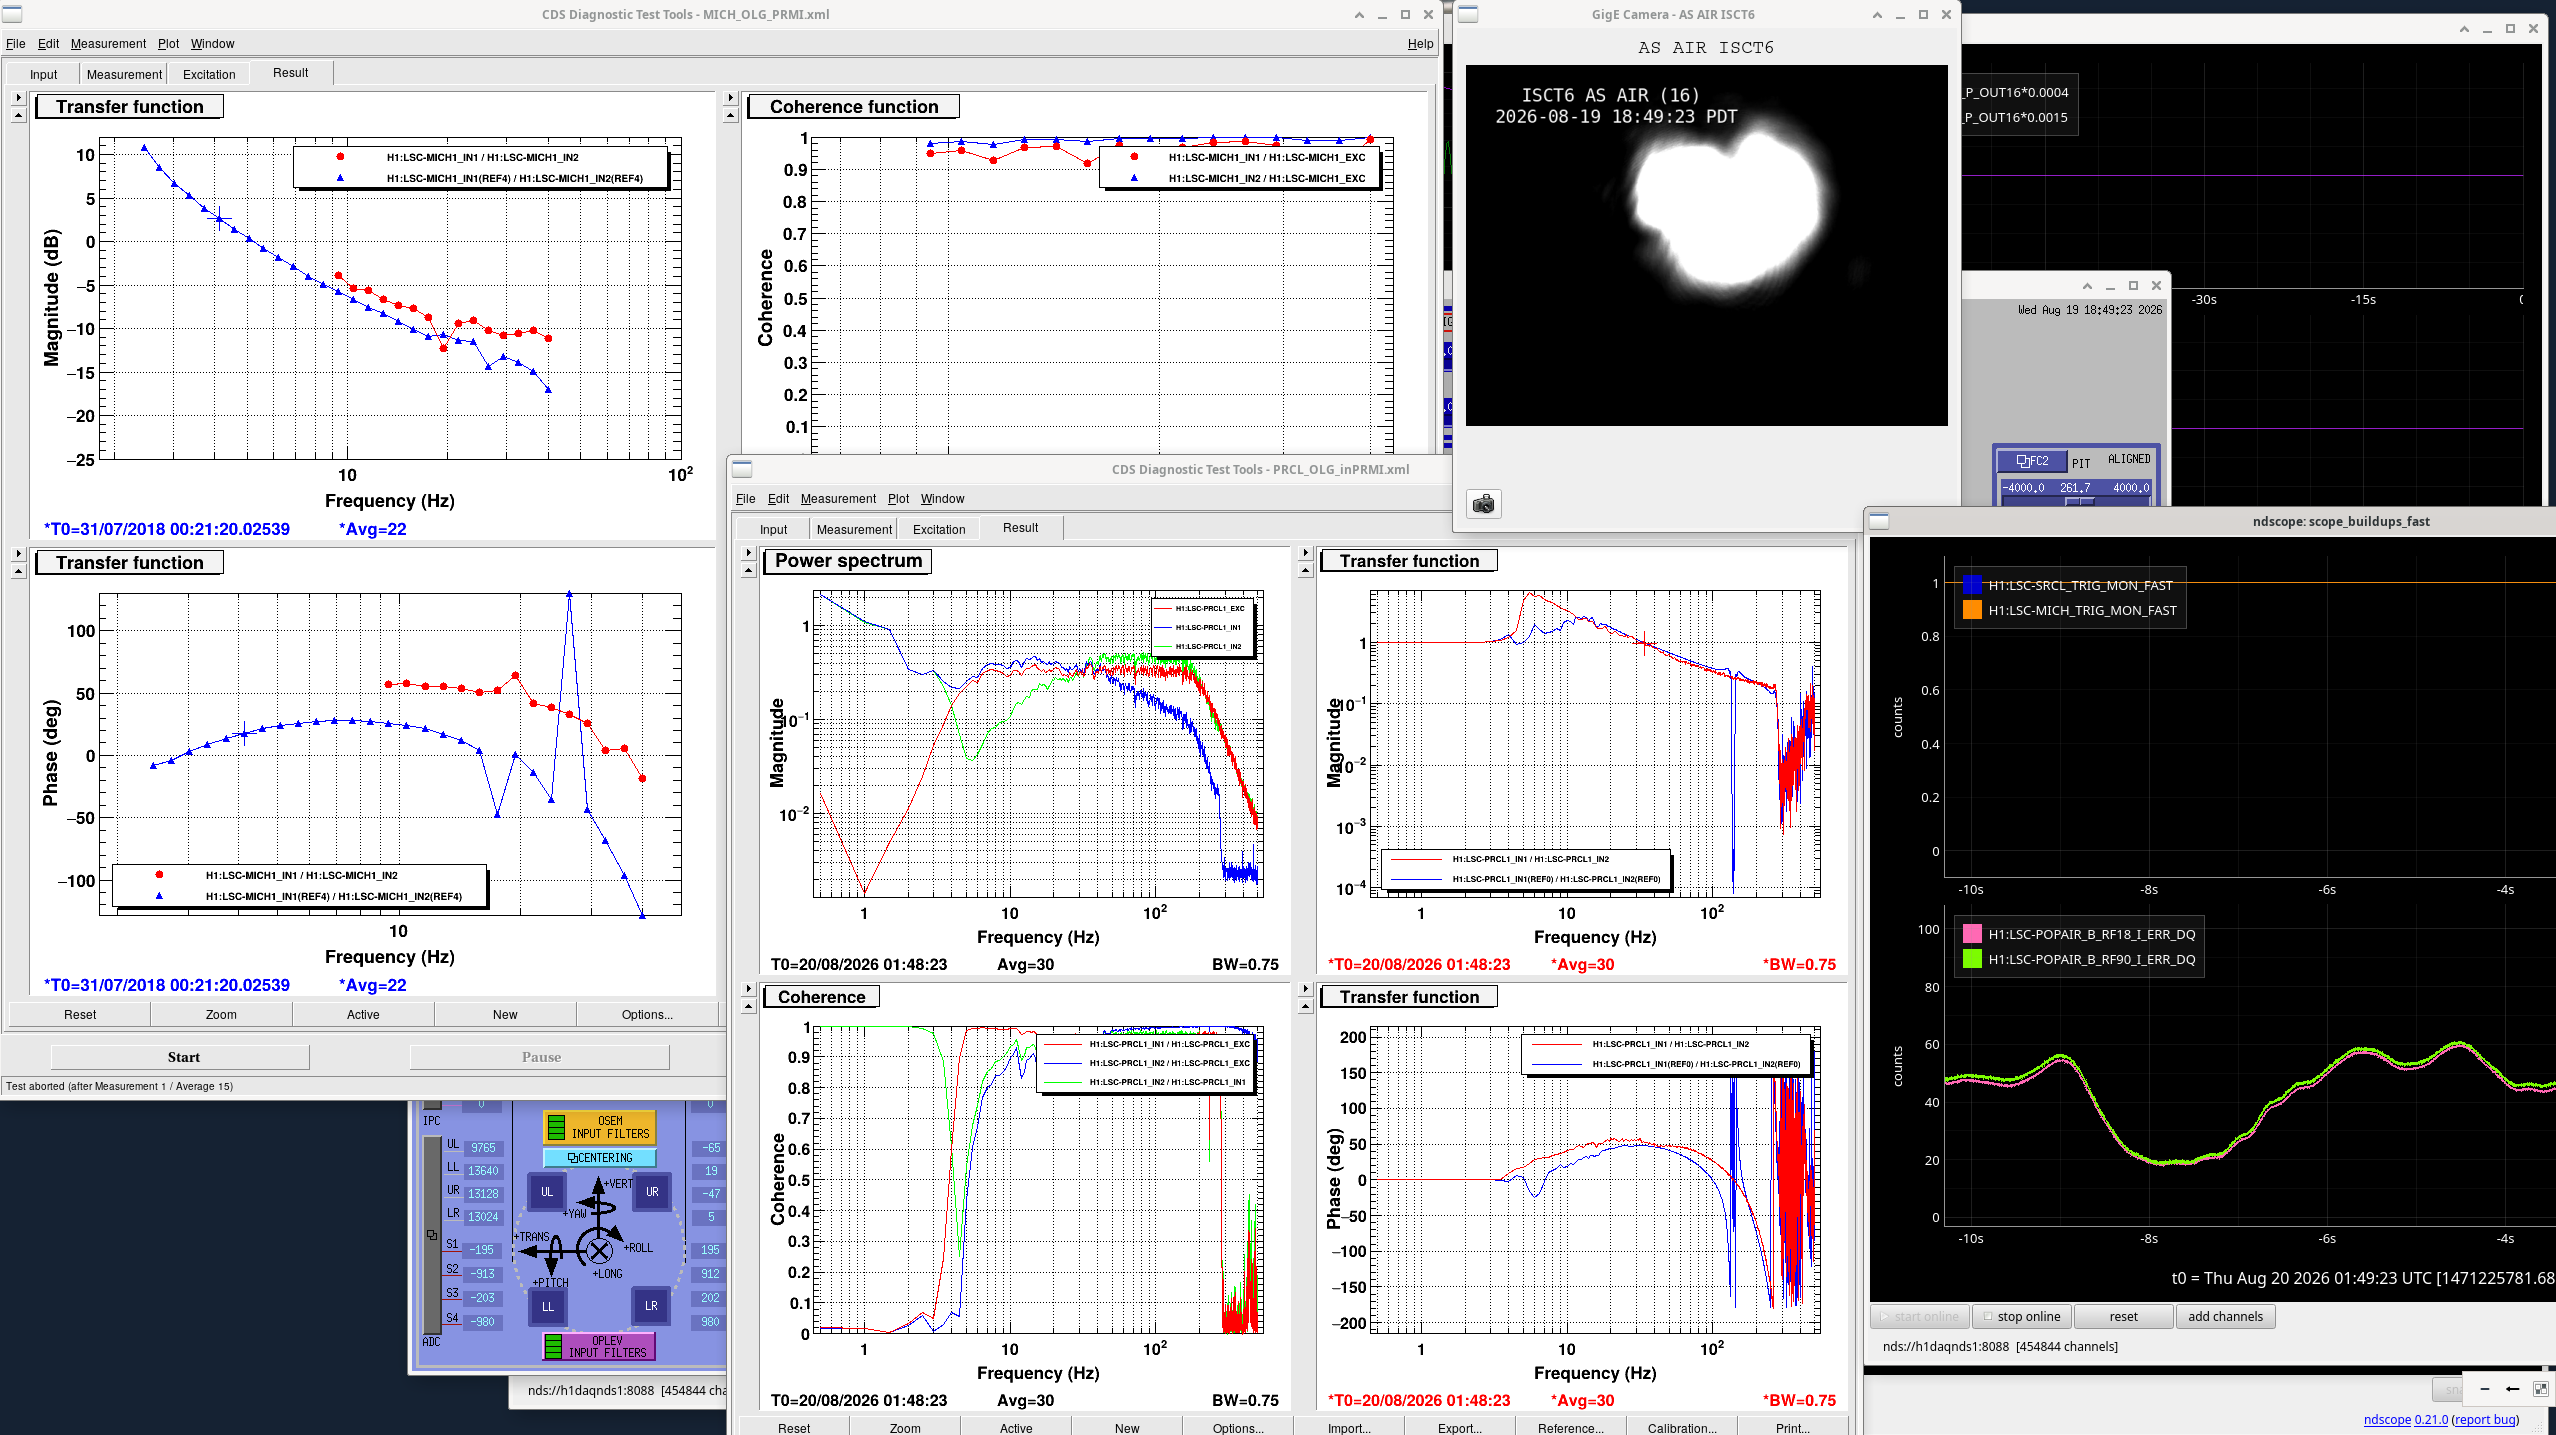Shade the GigE Camera window with up-arrow
The image size is (2556, 1435).
(1877, 14)
